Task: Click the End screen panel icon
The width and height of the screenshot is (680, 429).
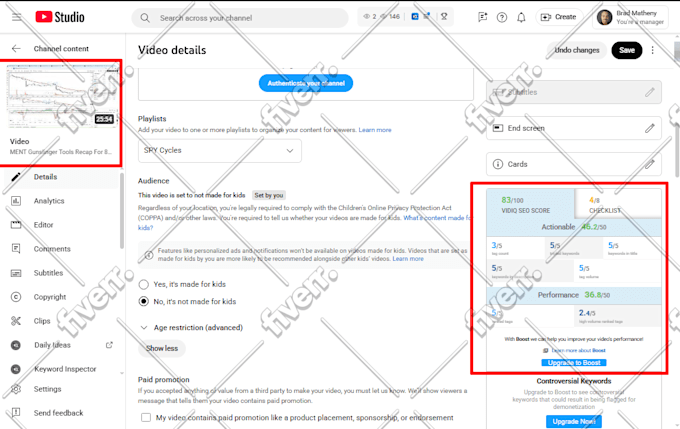Action: (x=498, y=128)
